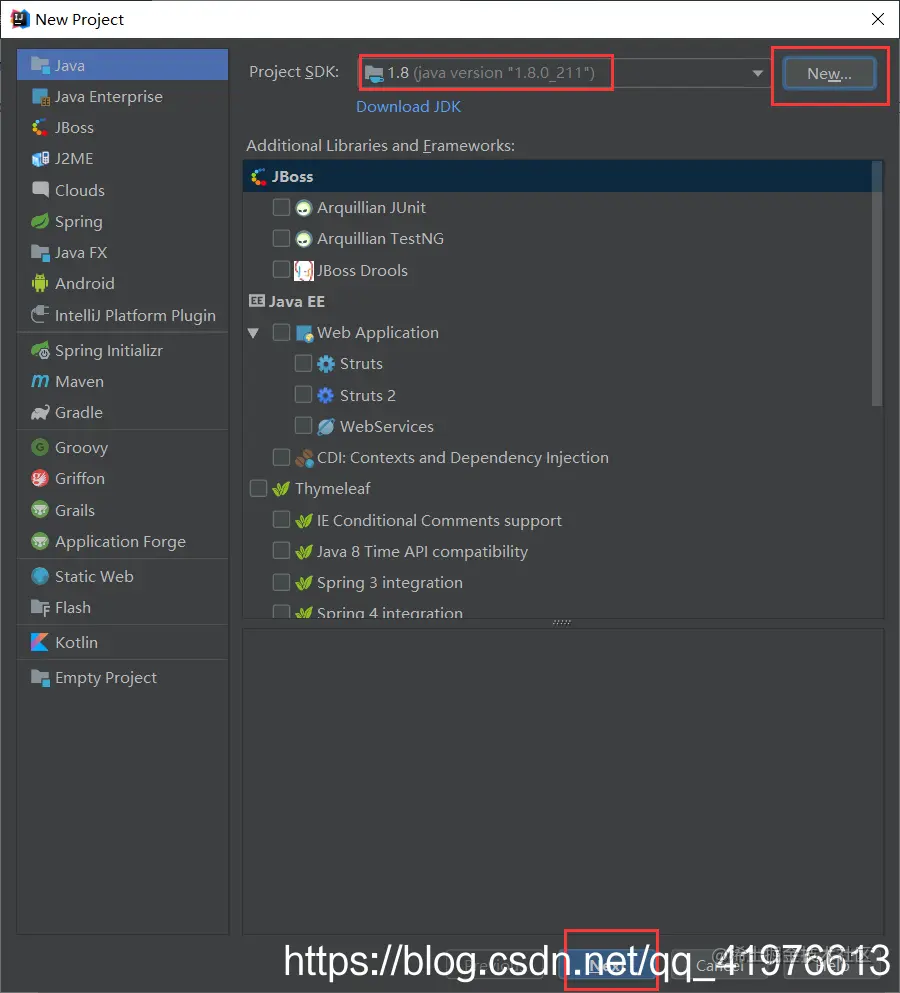Click the JBoss icon in project list

(40, 127)
